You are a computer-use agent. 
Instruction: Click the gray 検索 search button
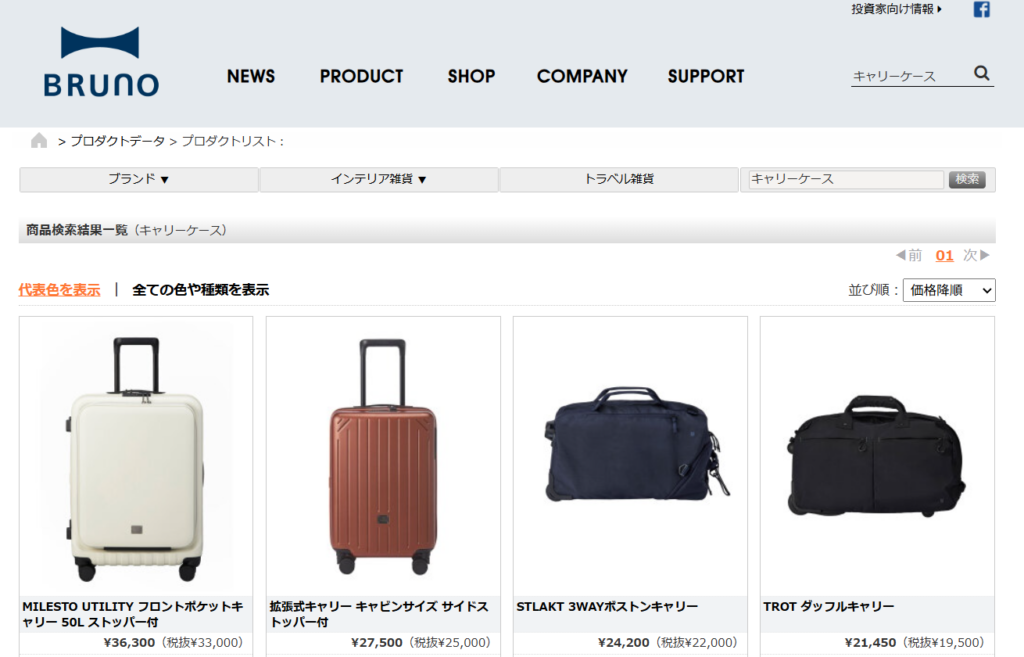(967, 179)
